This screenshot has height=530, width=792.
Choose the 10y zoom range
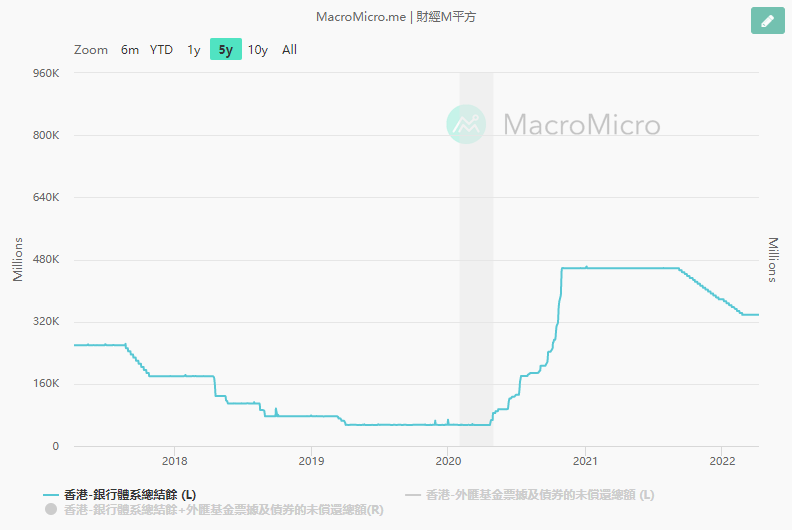tap(258, 50)
